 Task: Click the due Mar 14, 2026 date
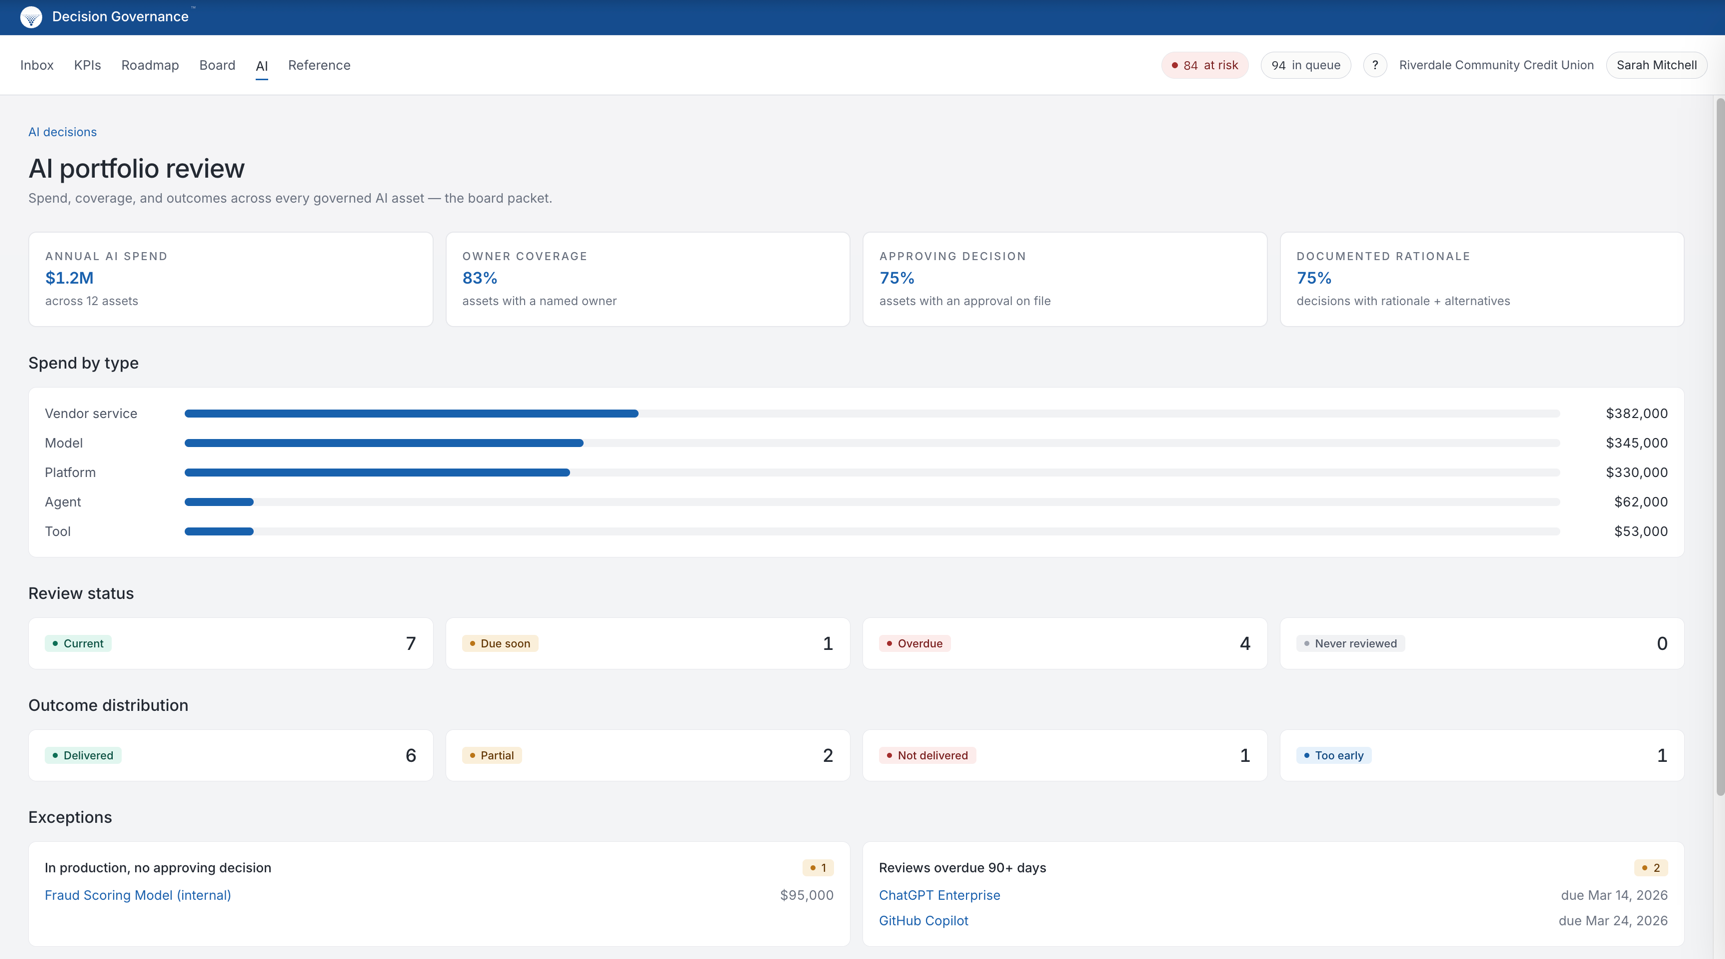tap(1614, 895)
